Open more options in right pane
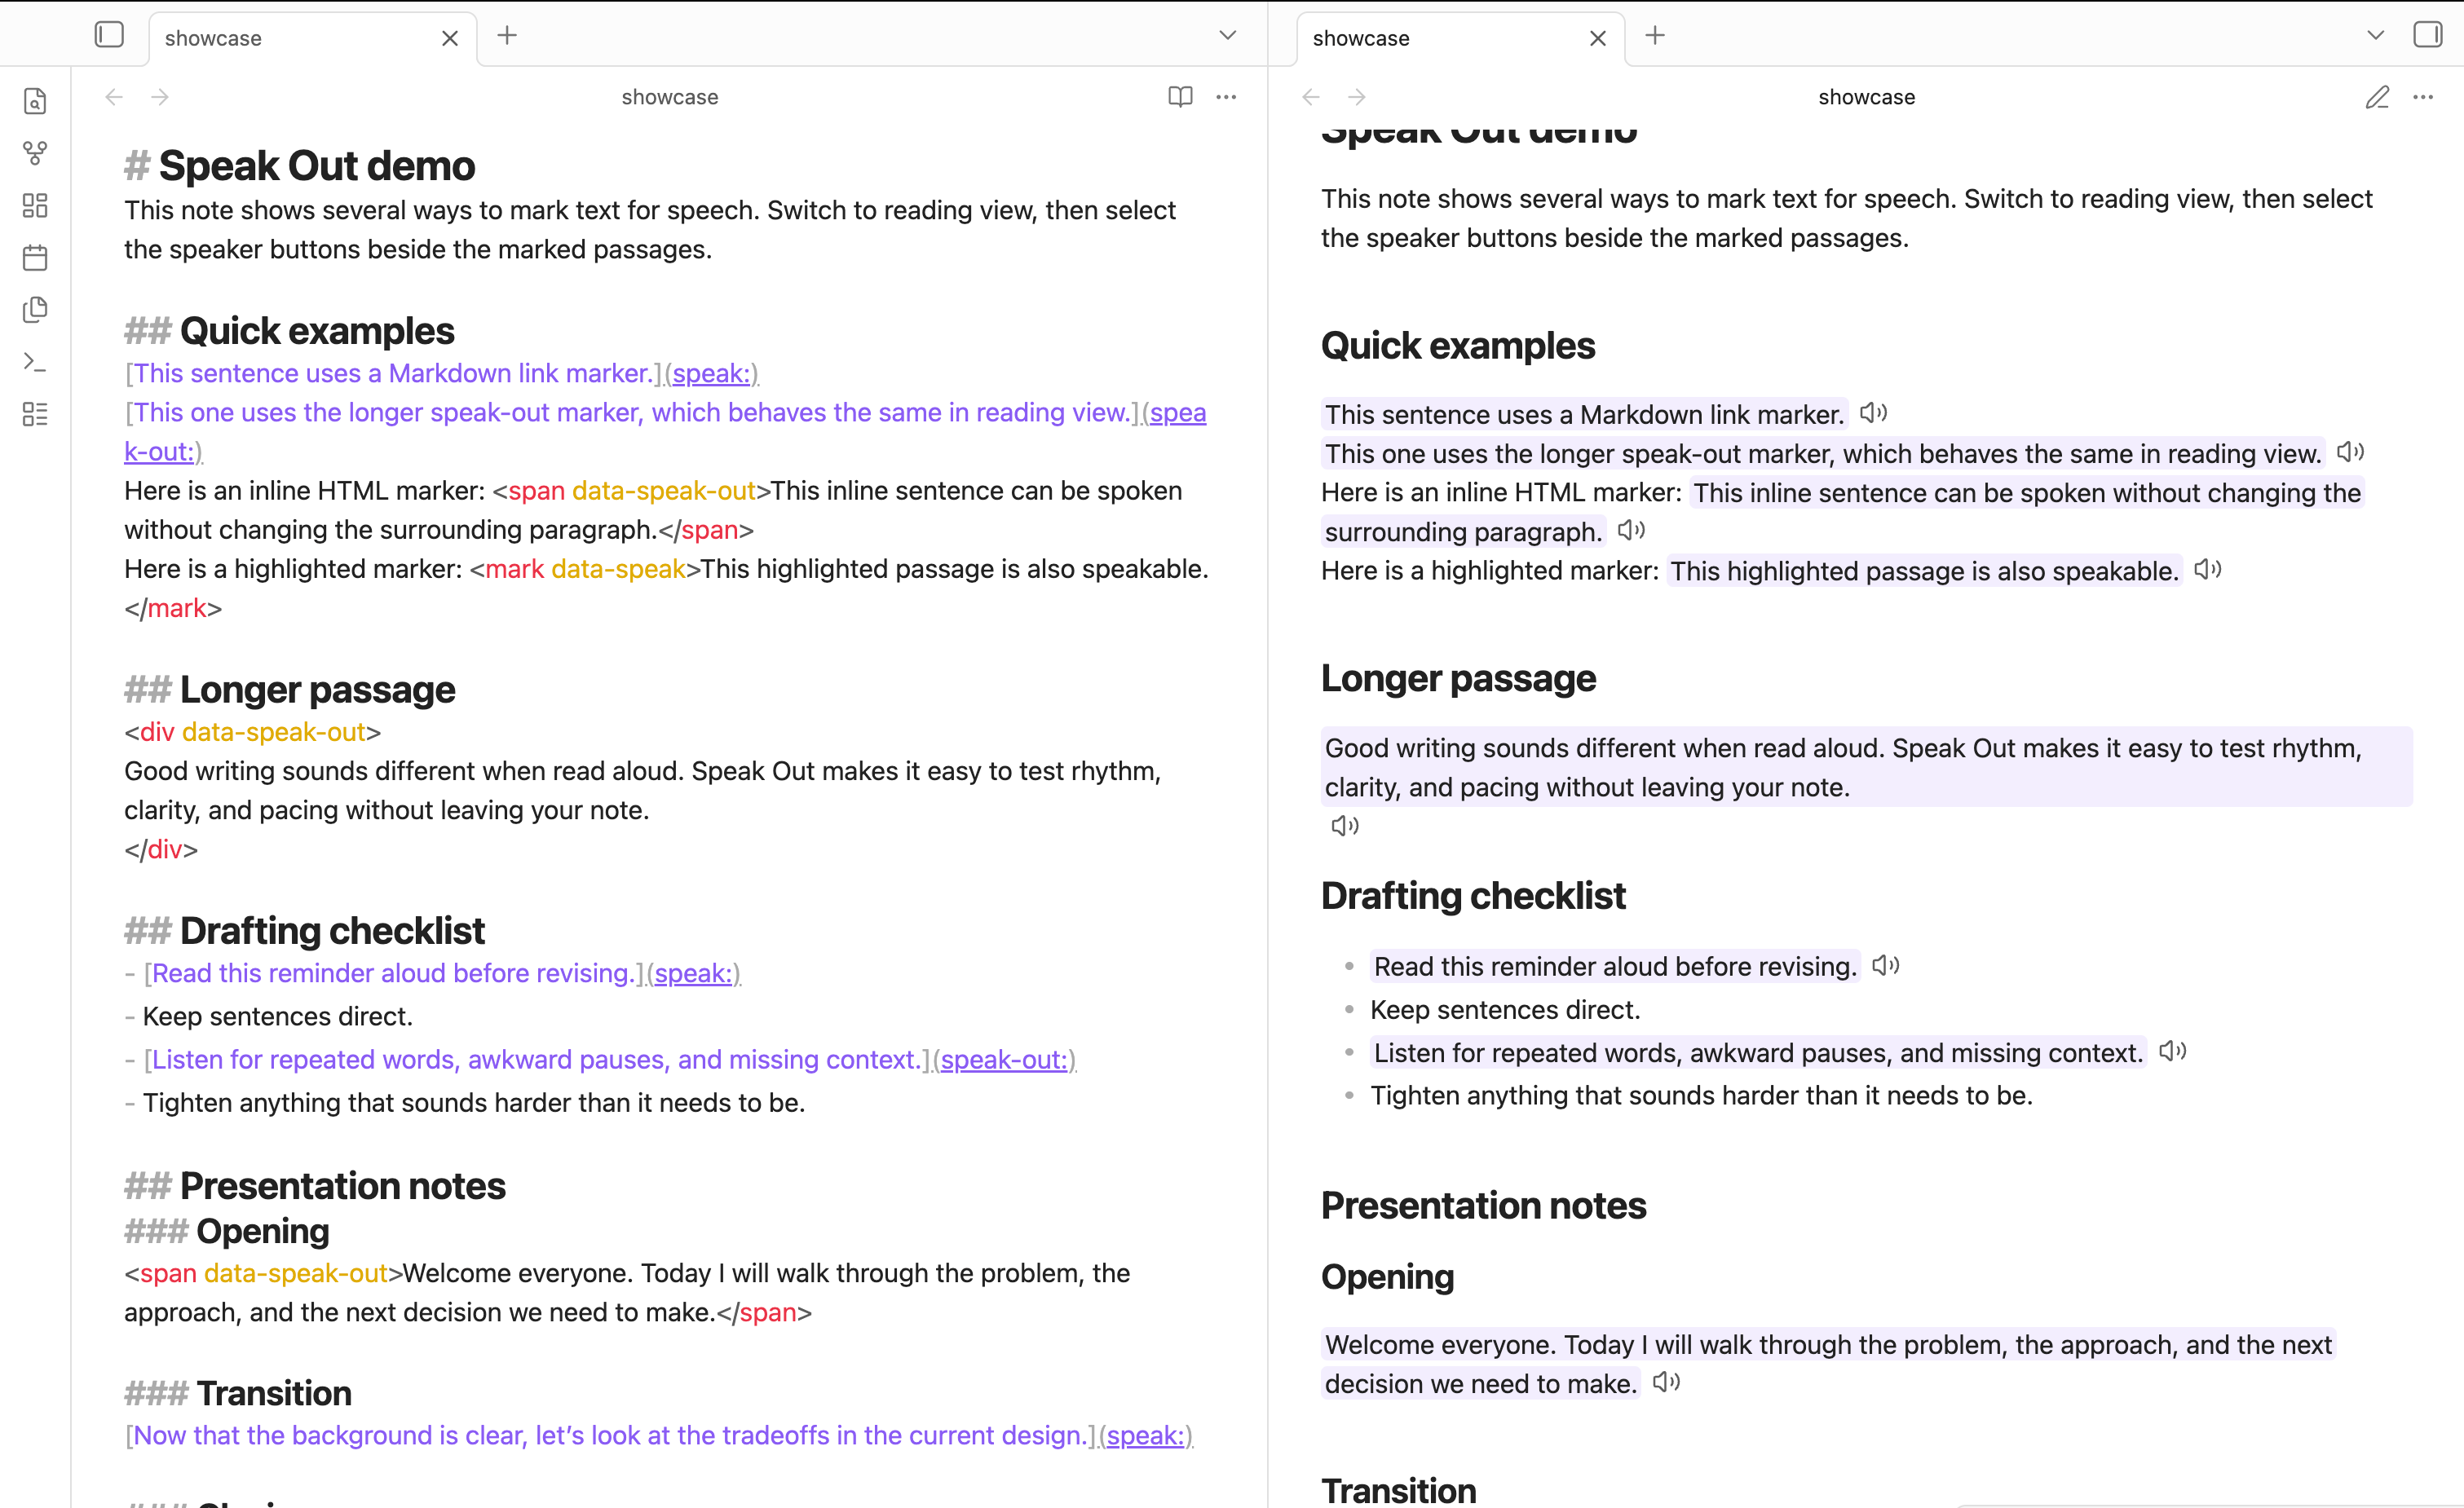The width and height of the screenshot is (2464, 1508). pos(2423,97)
